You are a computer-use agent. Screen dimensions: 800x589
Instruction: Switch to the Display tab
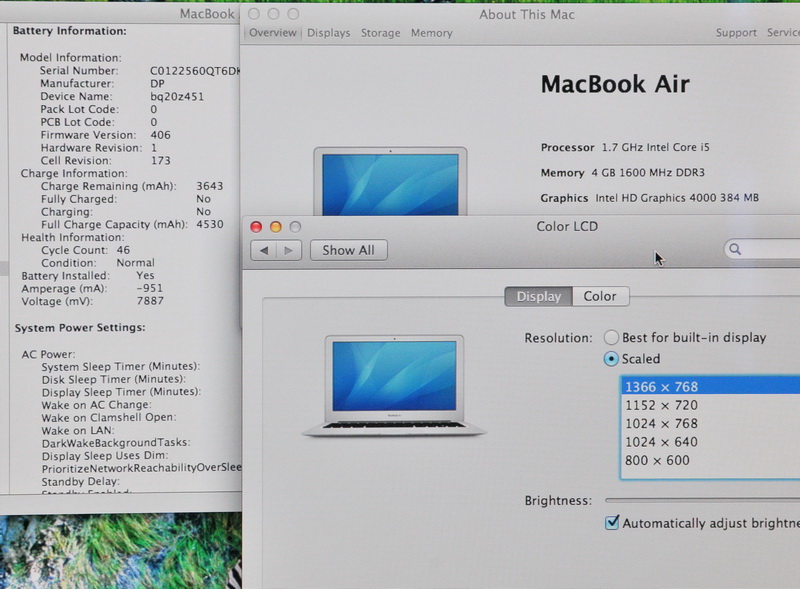[538, 297]
